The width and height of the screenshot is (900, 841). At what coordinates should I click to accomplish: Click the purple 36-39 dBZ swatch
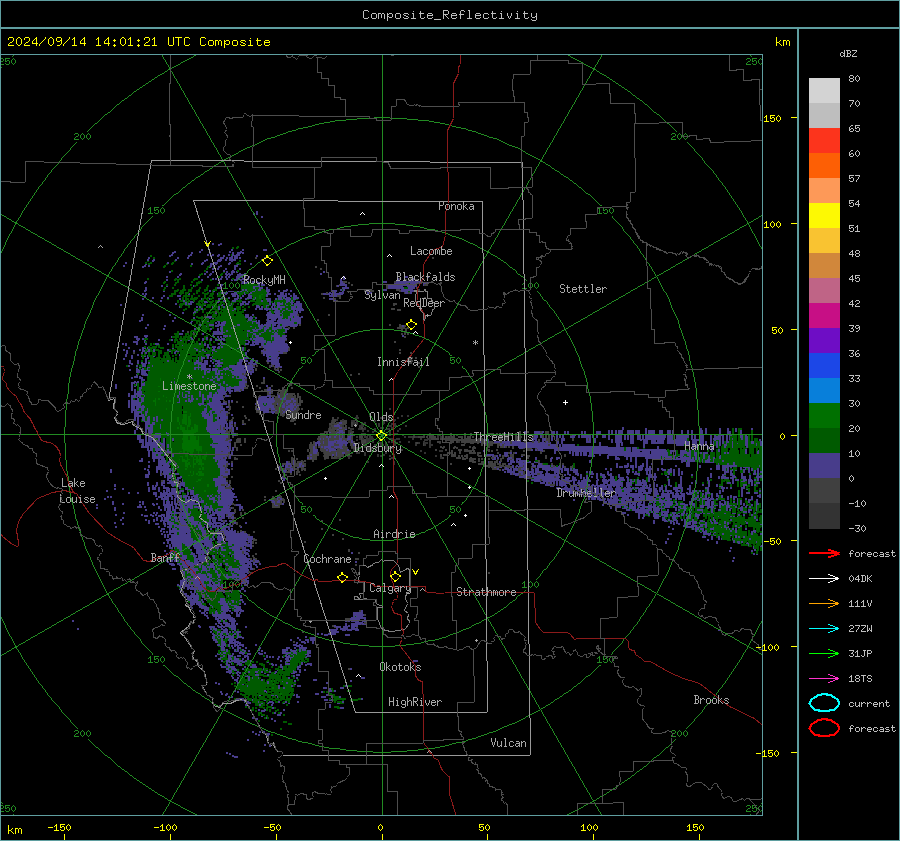click(824, 341)
